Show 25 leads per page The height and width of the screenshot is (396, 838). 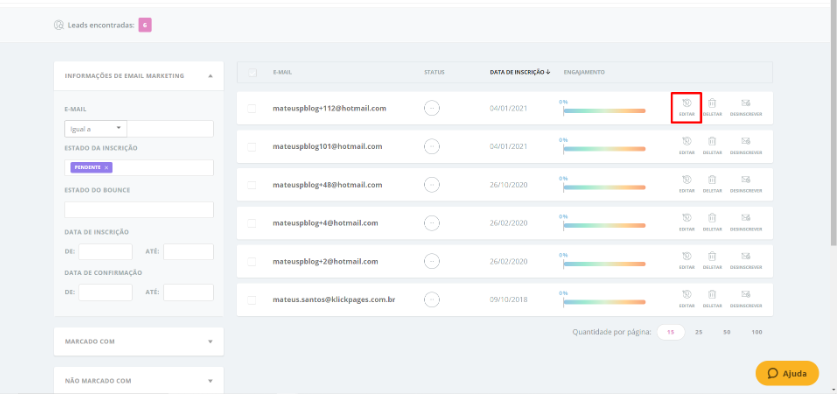tap(699, 332)
